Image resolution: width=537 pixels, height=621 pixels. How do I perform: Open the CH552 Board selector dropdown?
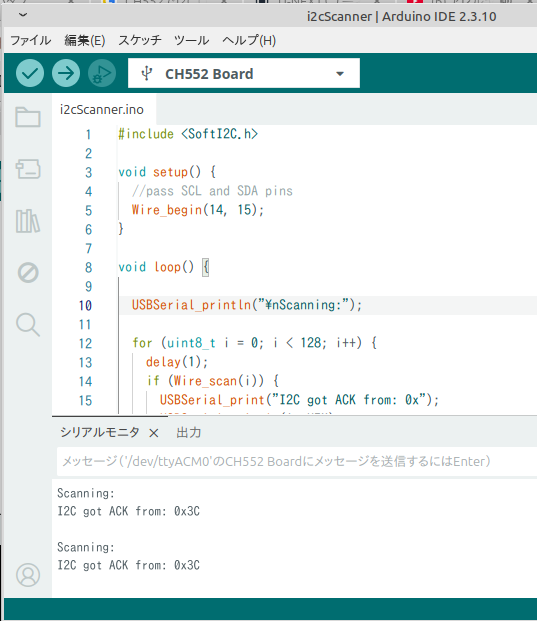click(x=244, y=73)
